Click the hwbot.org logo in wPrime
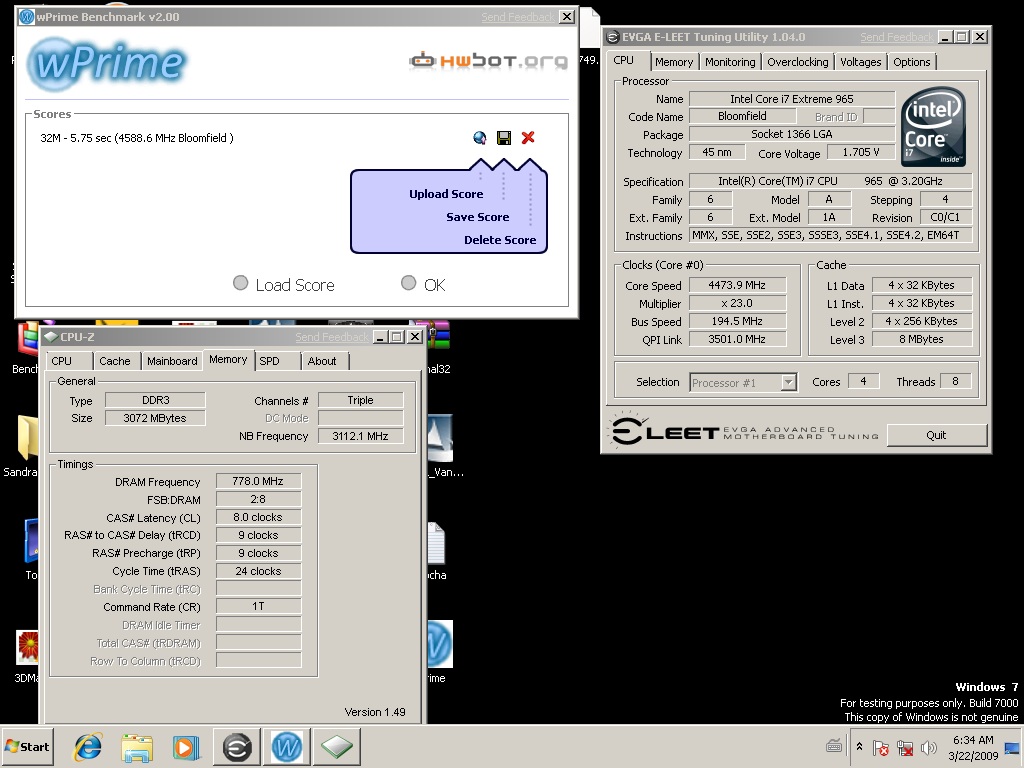This screenshot has width=1025, height=768. (x=488, y=61)
